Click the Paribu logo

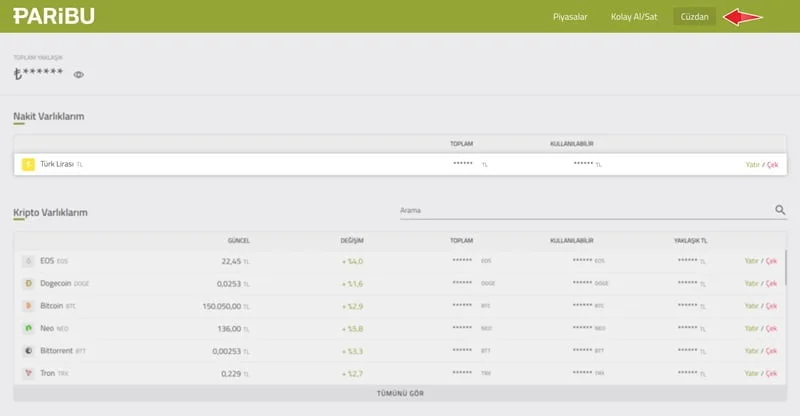point(54,16)
